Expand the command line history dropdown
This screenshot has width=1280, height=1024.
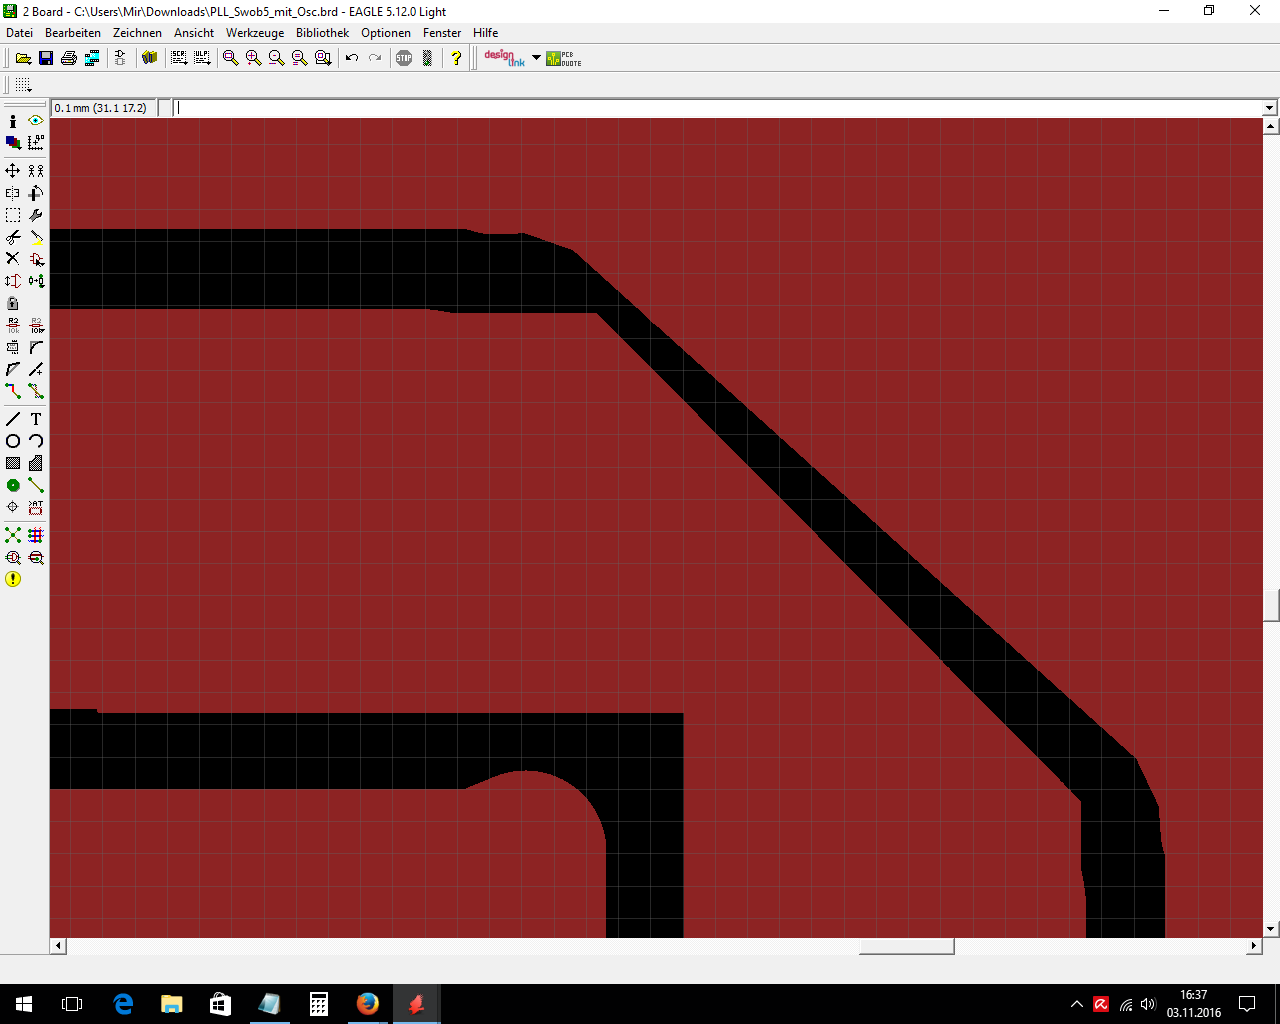click(x=1269, y=108)
